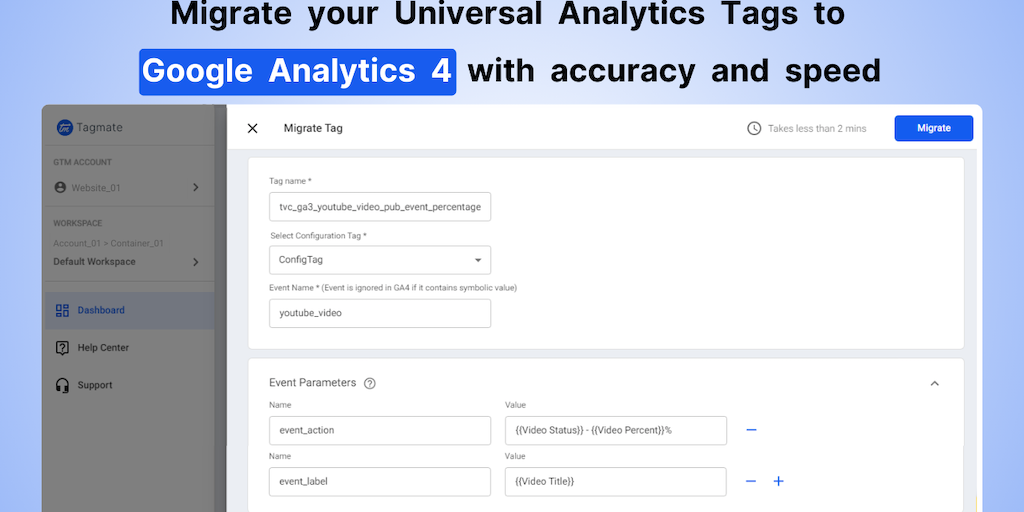Expand the Default Workspace chevron
This screenshot has height=512, width=1024.
pyautogui.click(x=195, y=262)
